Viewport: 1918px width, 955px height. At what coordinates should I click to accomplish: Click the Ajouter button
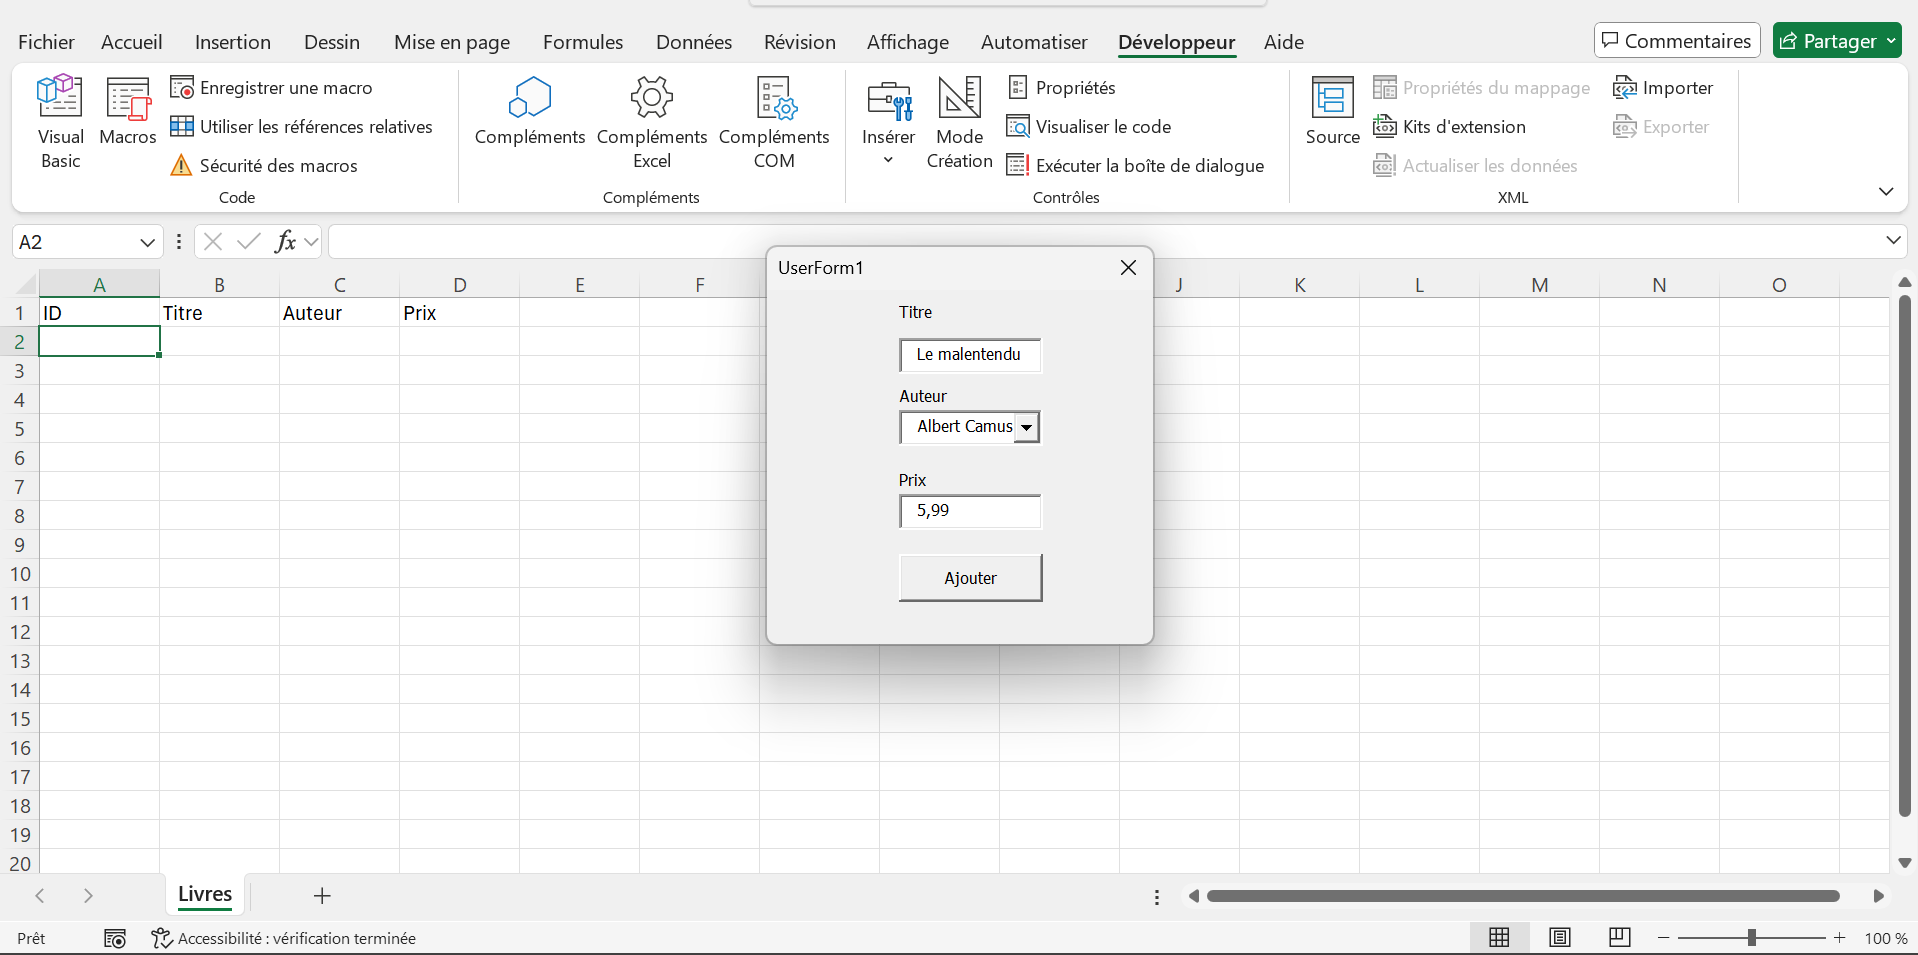coord(970,578)
